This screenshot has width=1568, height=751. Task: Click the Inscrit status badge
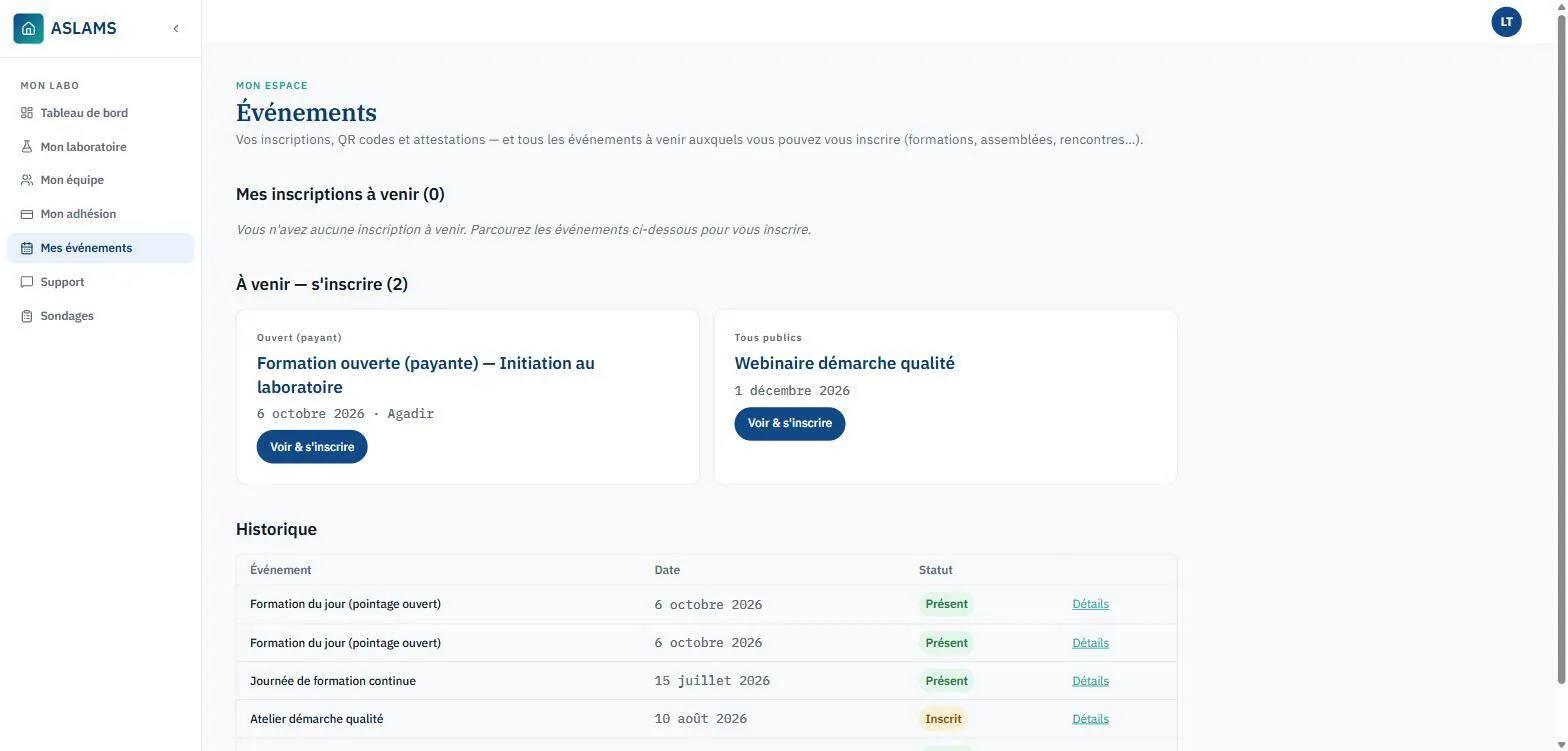pos(943,719)
